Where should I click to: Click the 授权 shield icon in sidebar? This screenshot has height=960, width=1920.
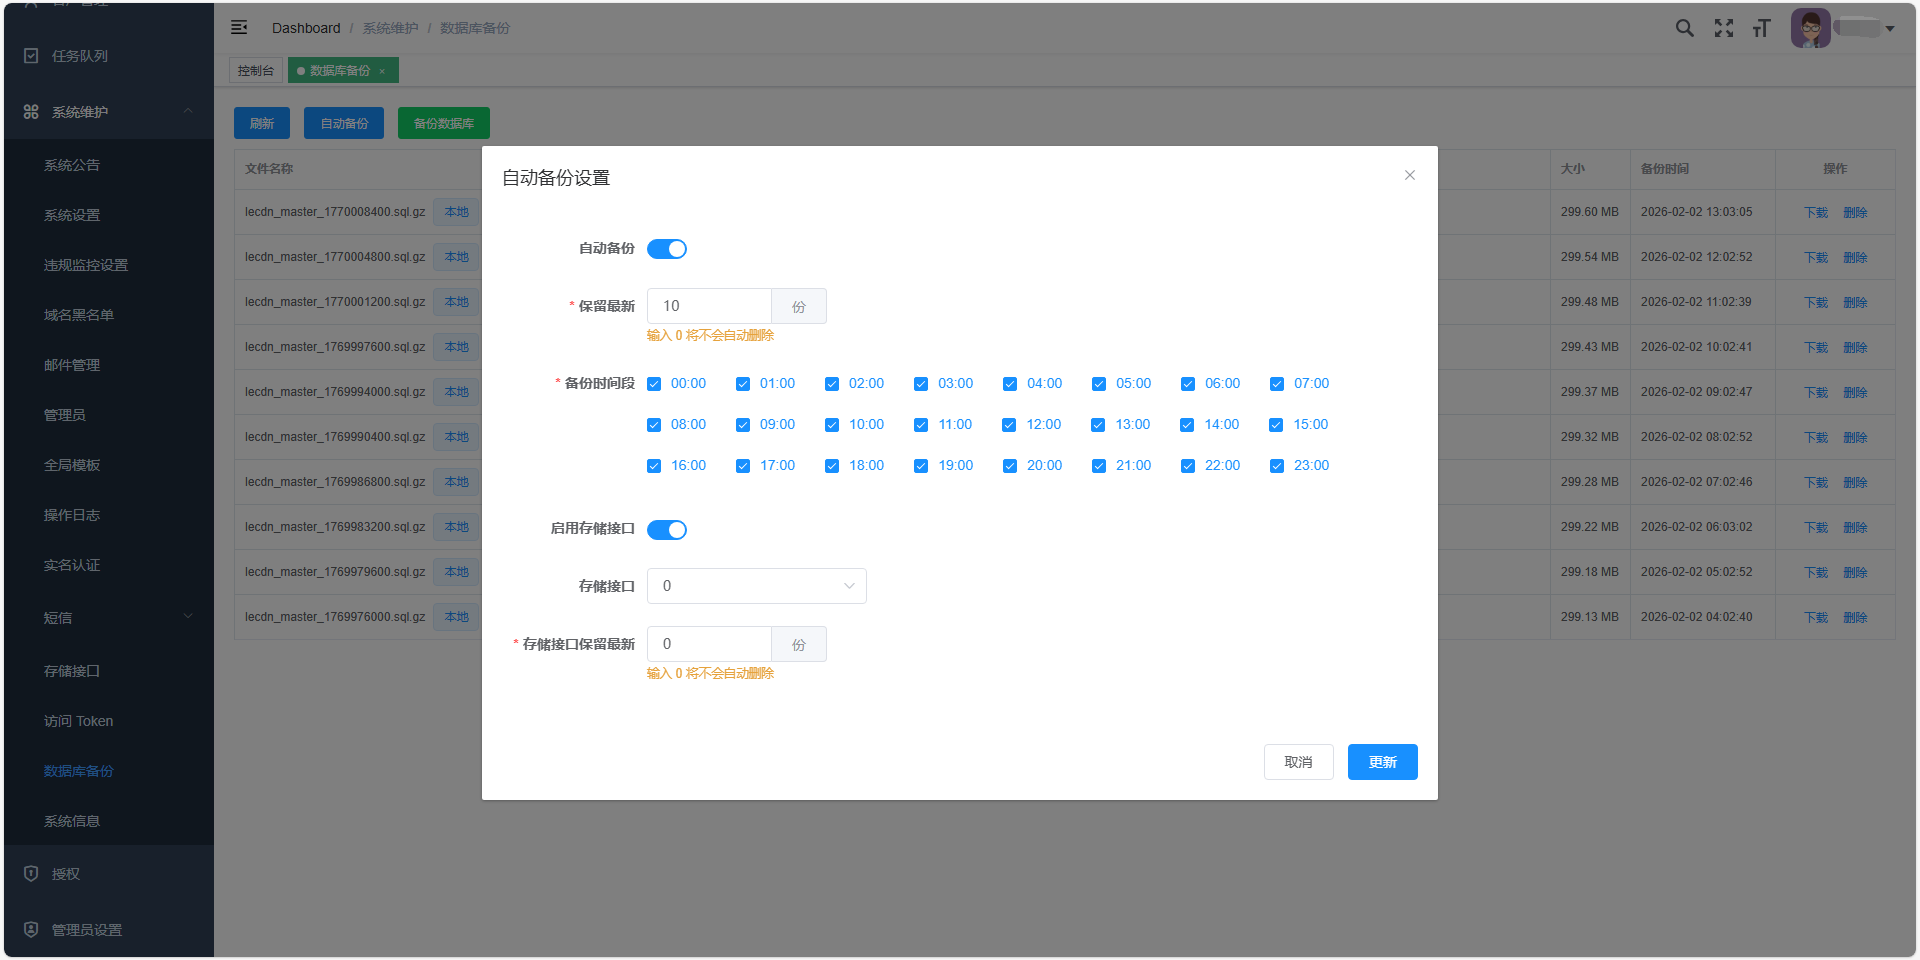31,874
